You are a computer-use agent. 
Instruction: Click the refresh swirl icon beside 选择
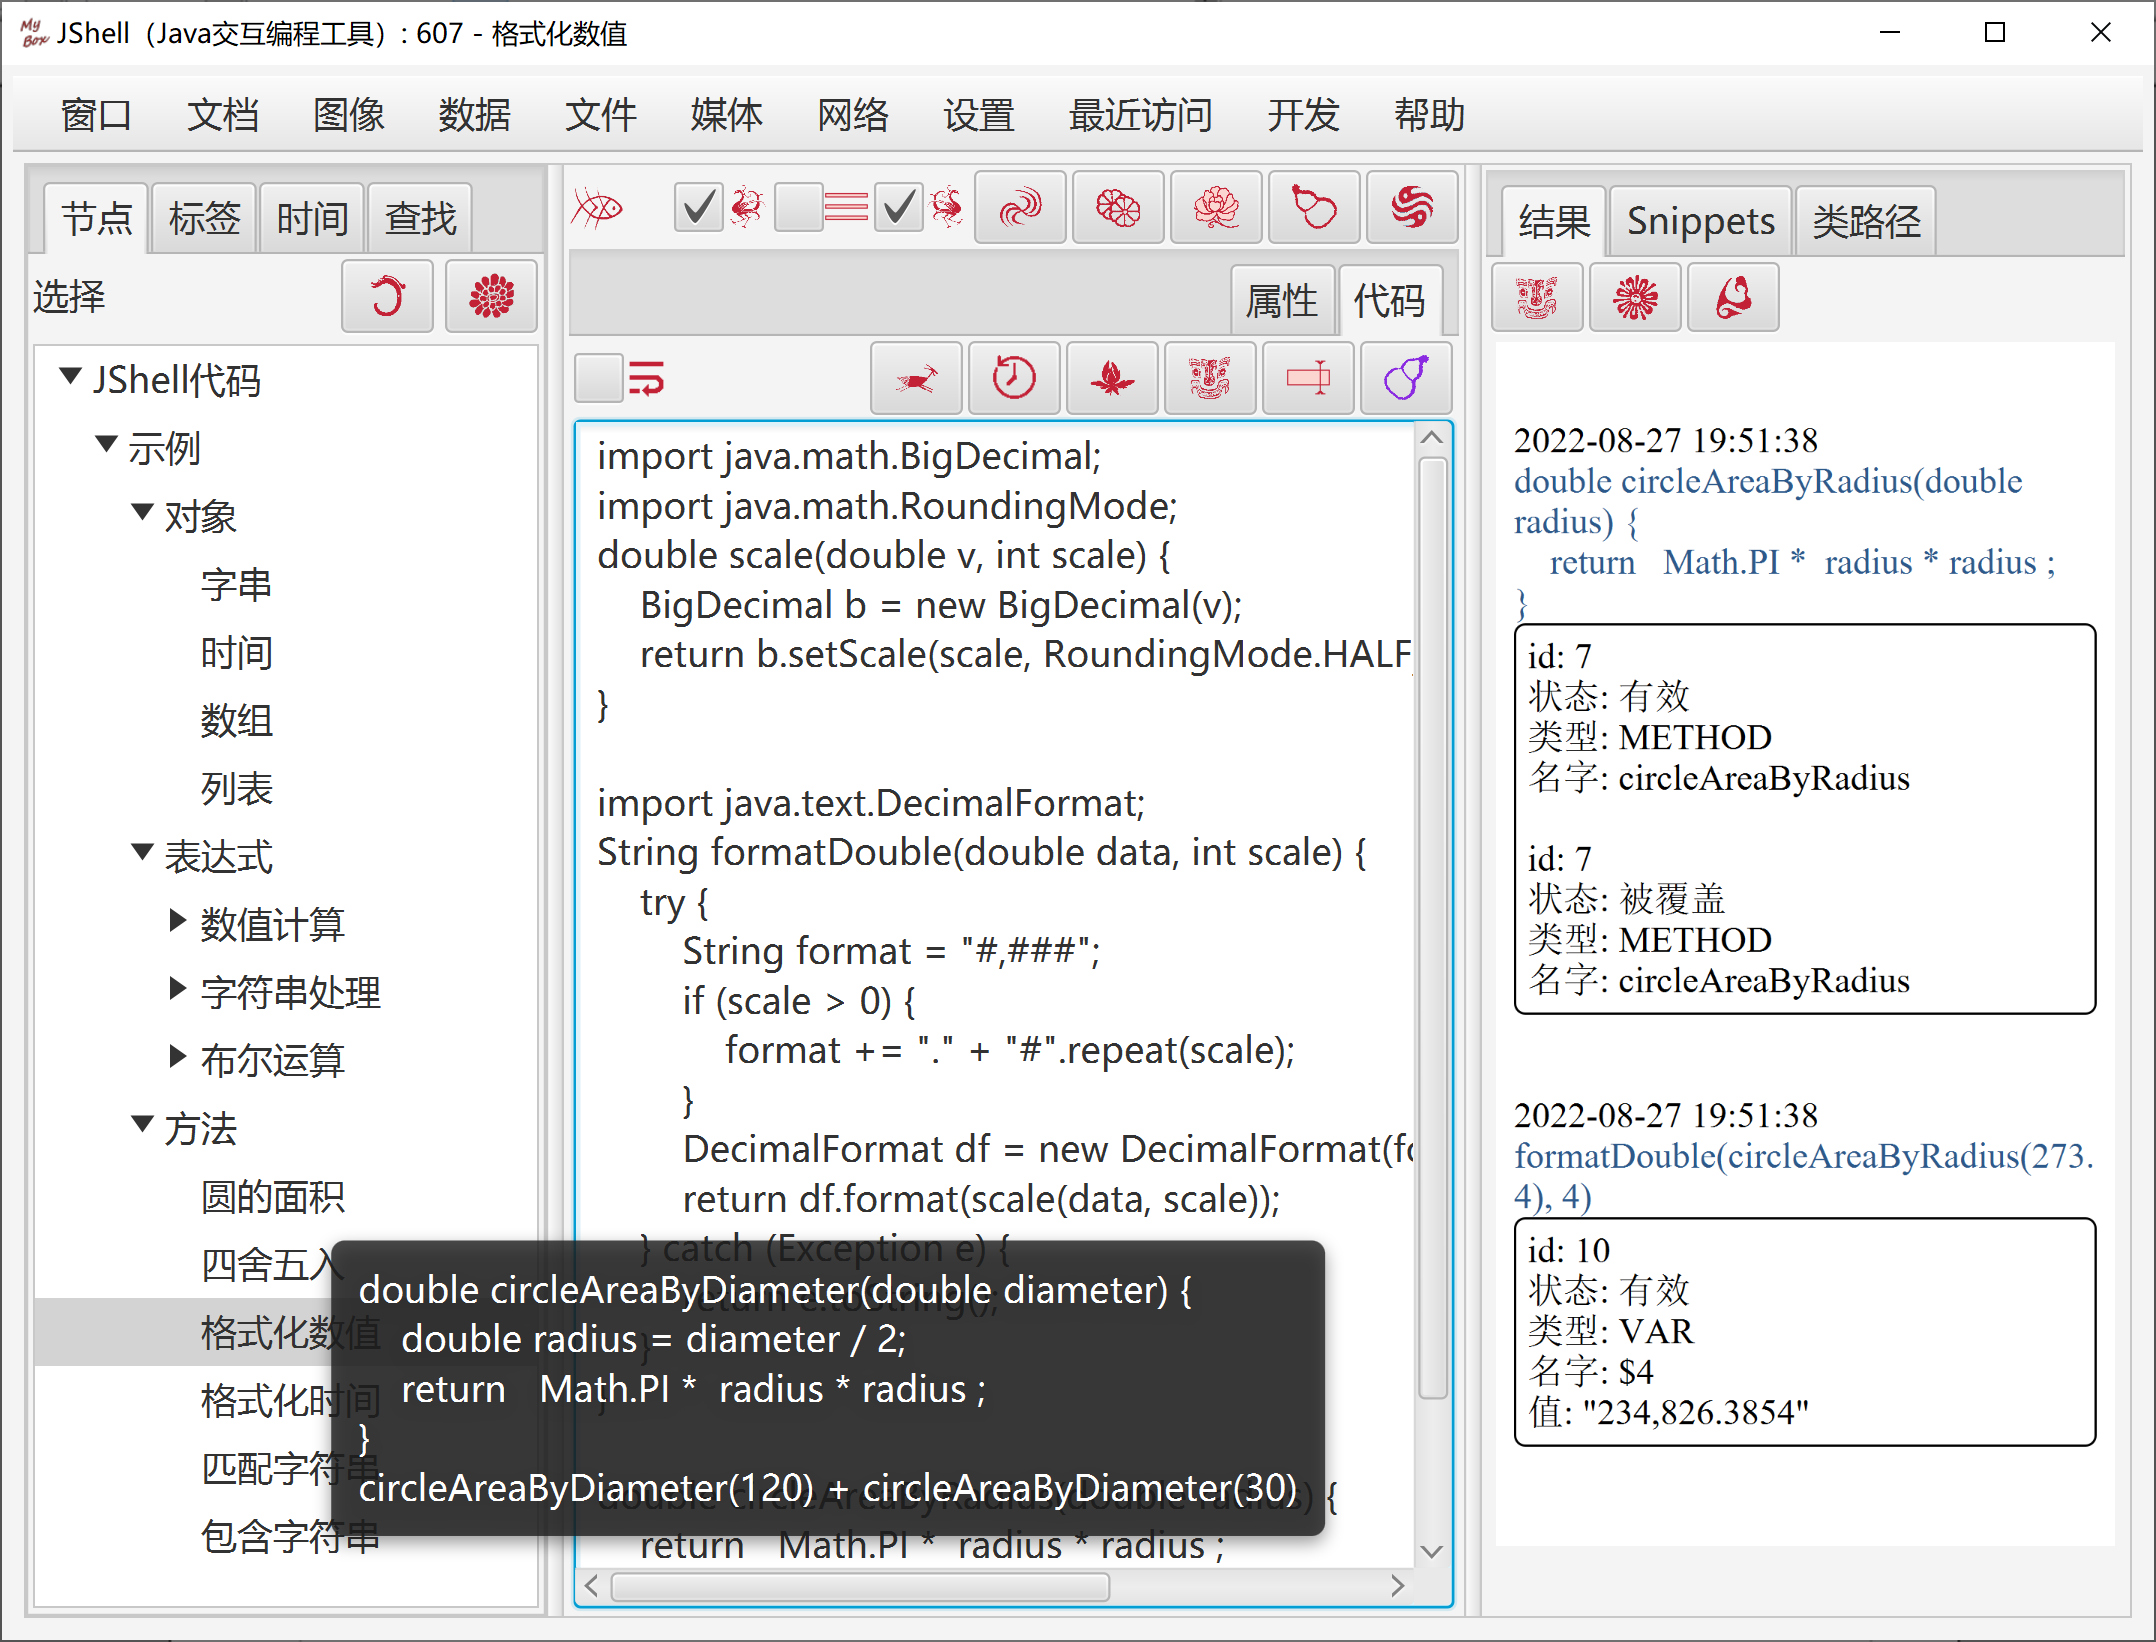pyautogui.click(x=388, y=296)
